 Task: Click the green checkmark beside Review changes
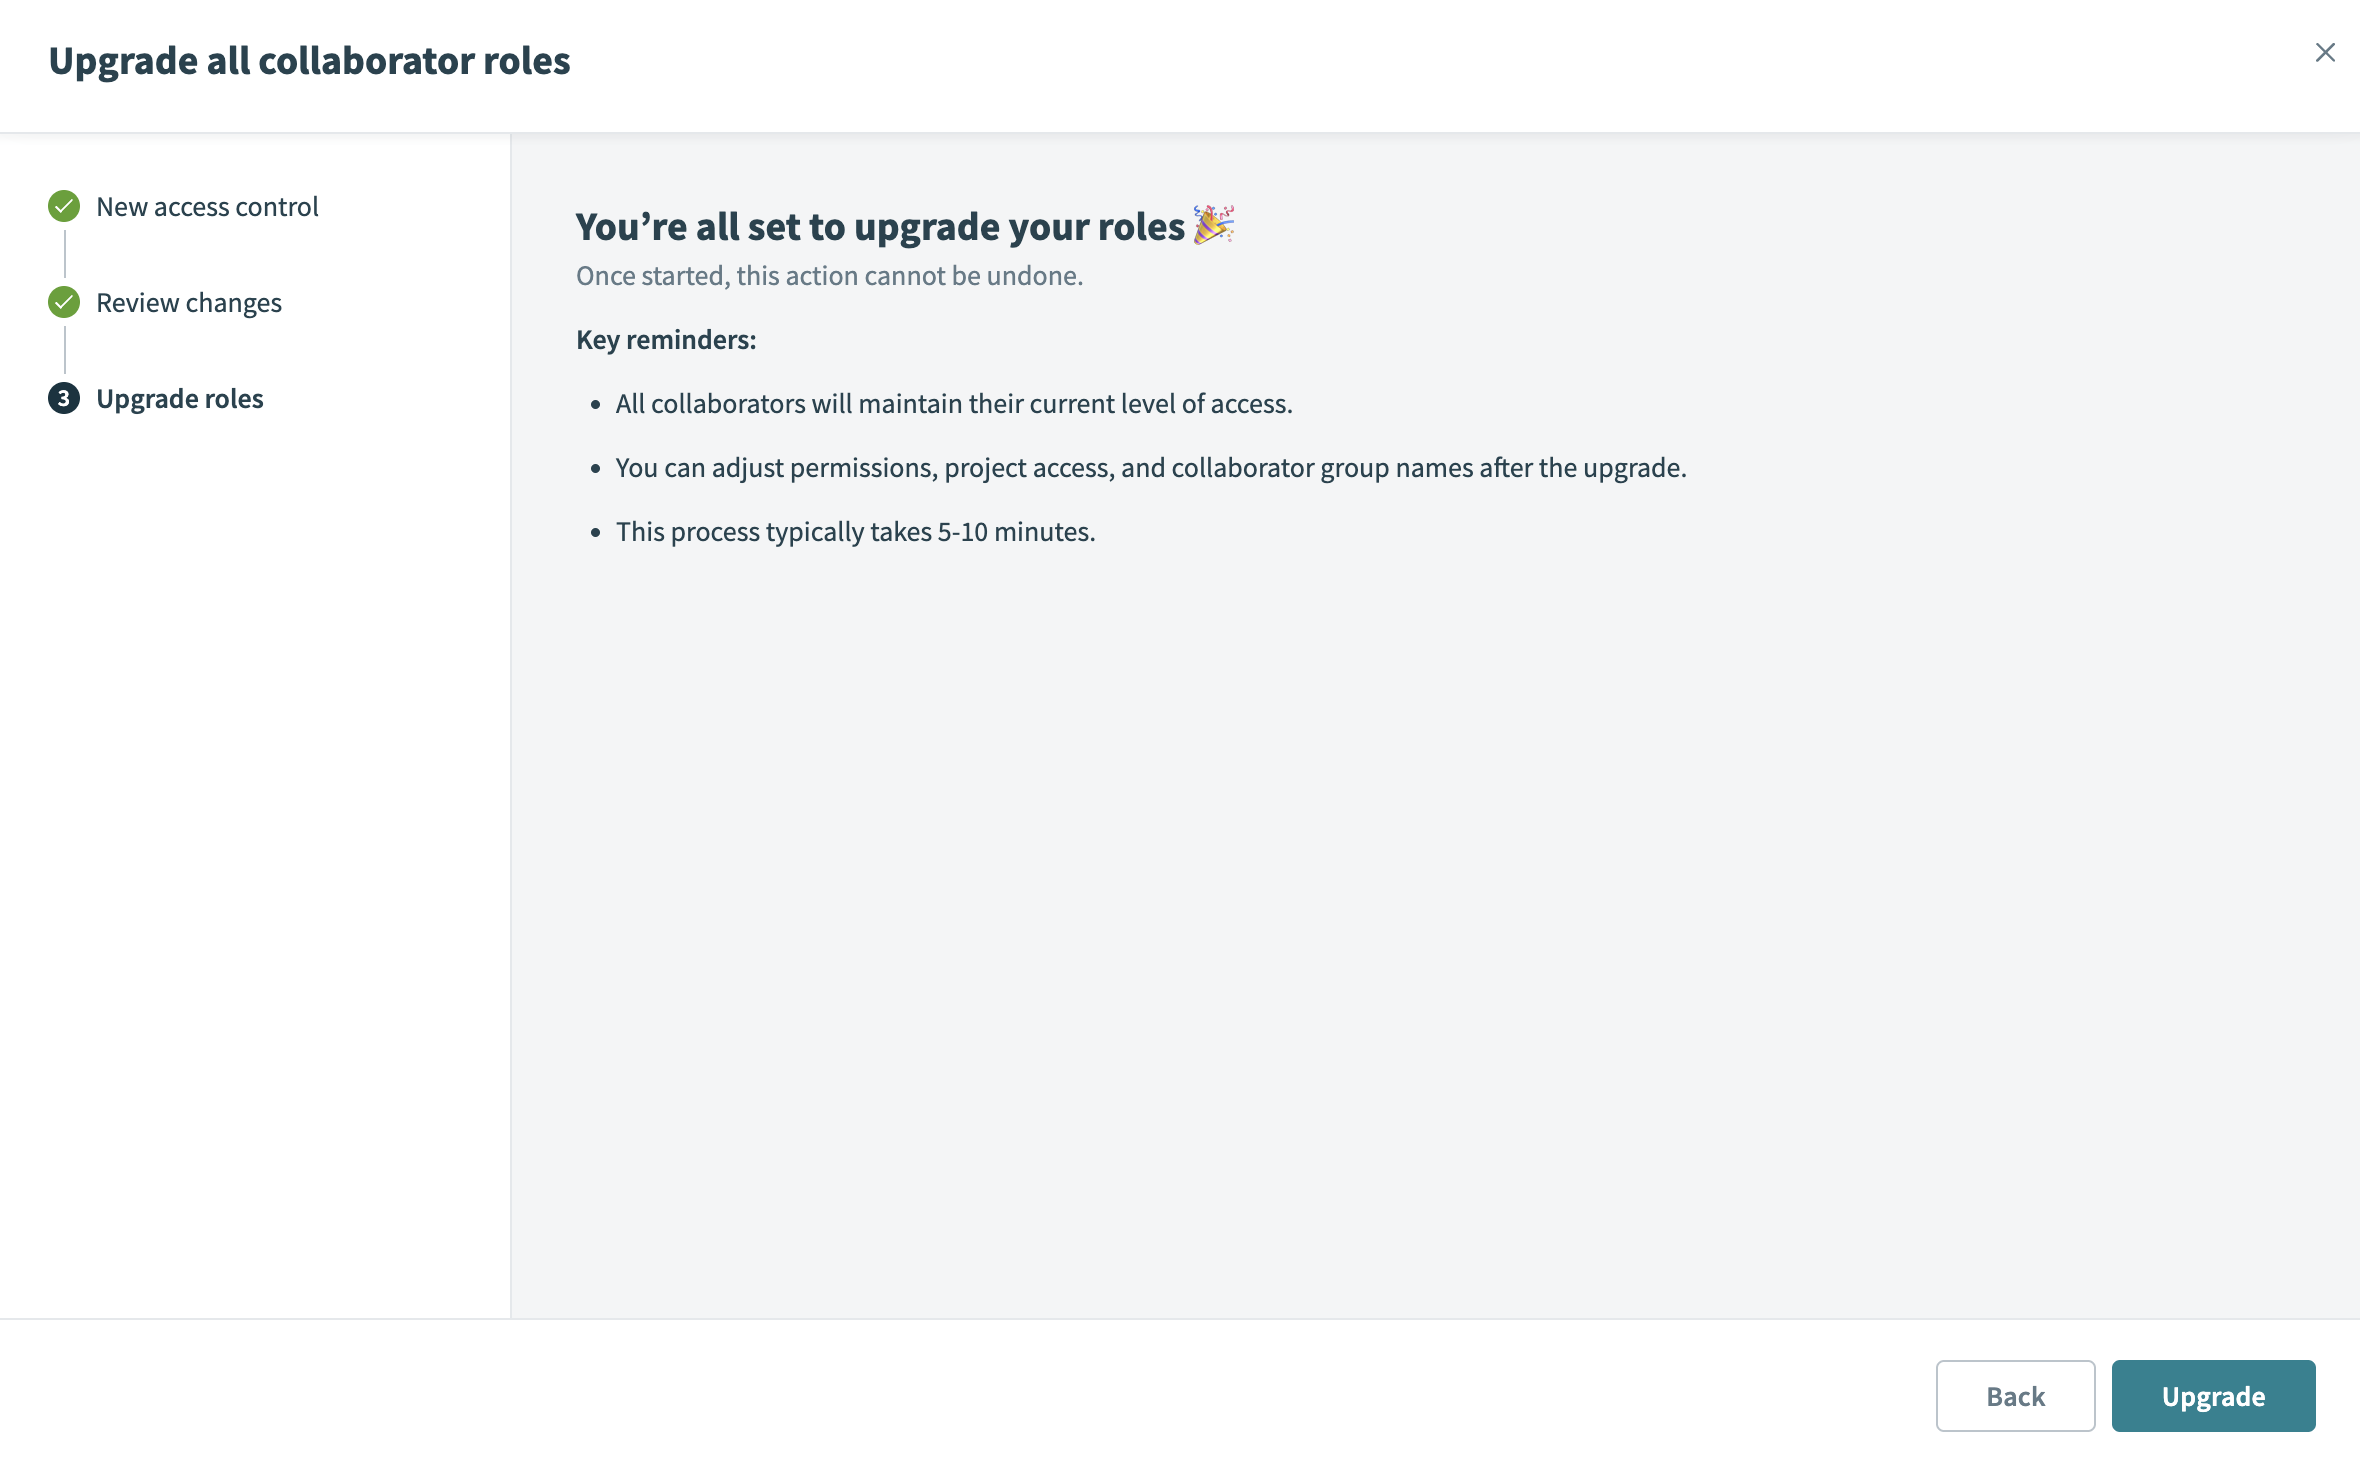64,302
